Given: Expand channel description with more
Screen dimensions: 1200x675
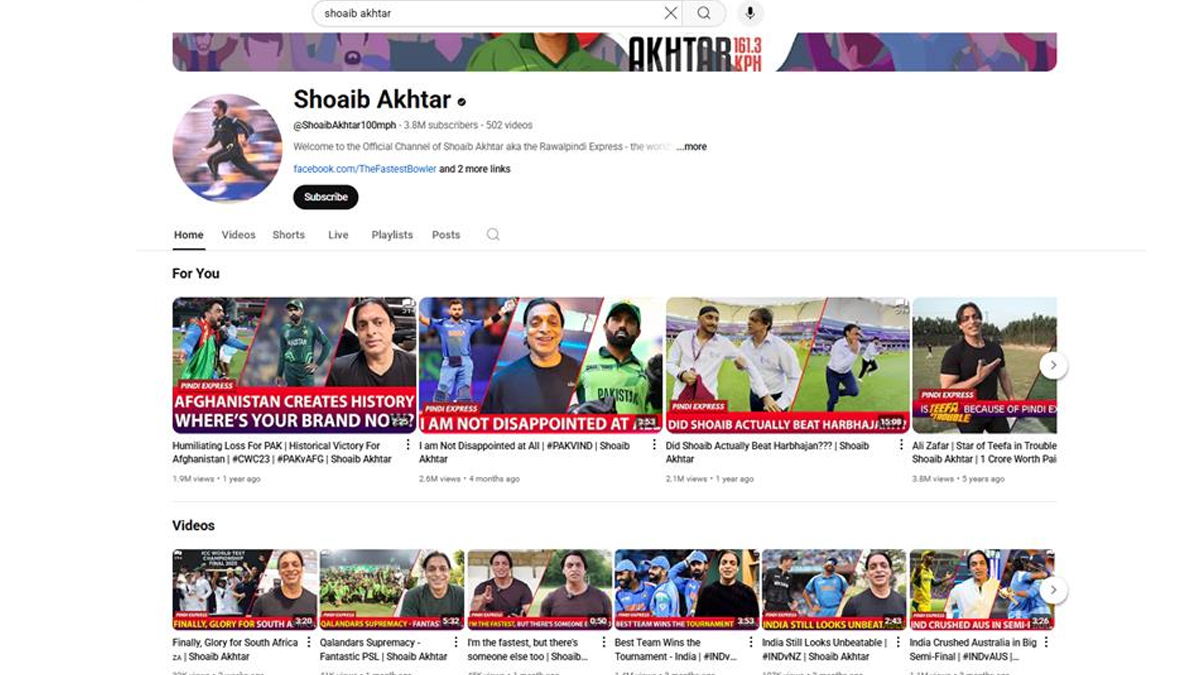Looking at the screenshot, I should coord(691,147).
